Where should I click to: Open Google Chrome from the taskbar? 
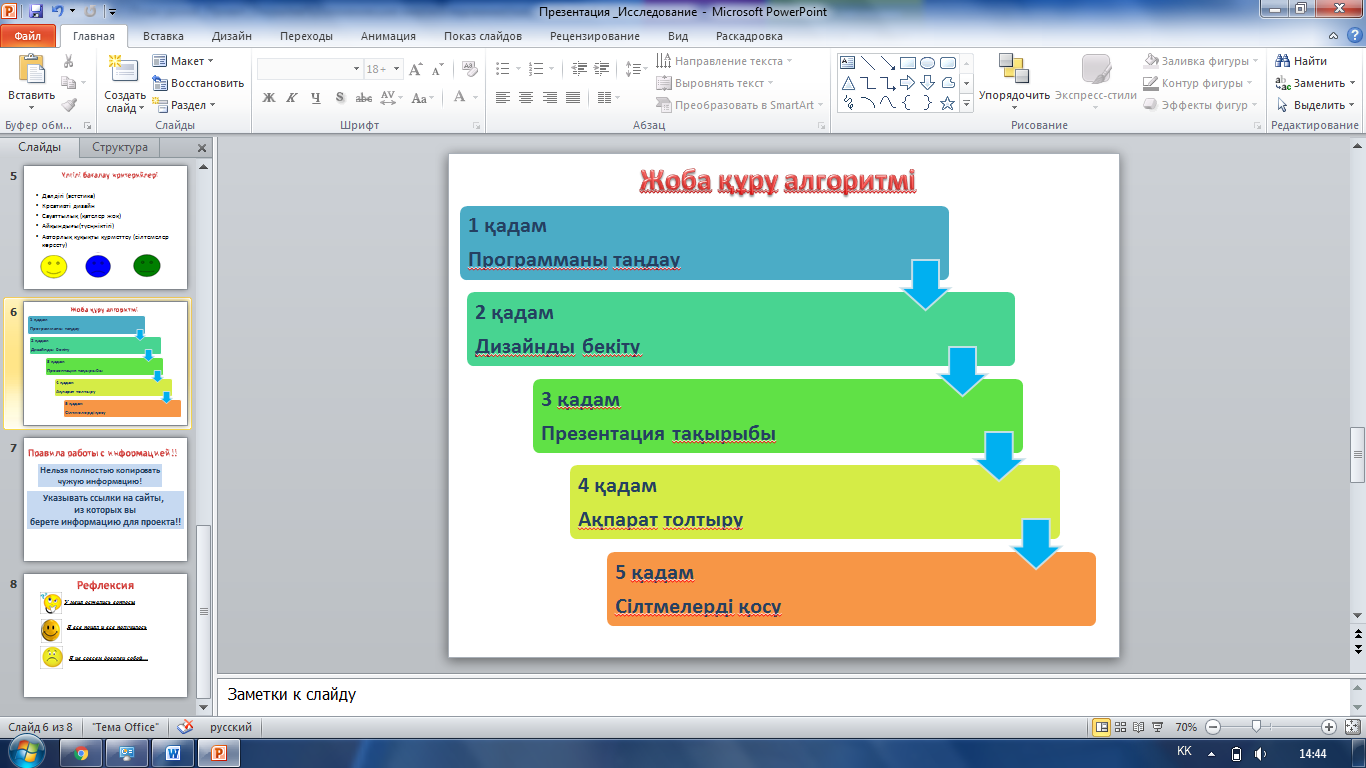[81, 754]
